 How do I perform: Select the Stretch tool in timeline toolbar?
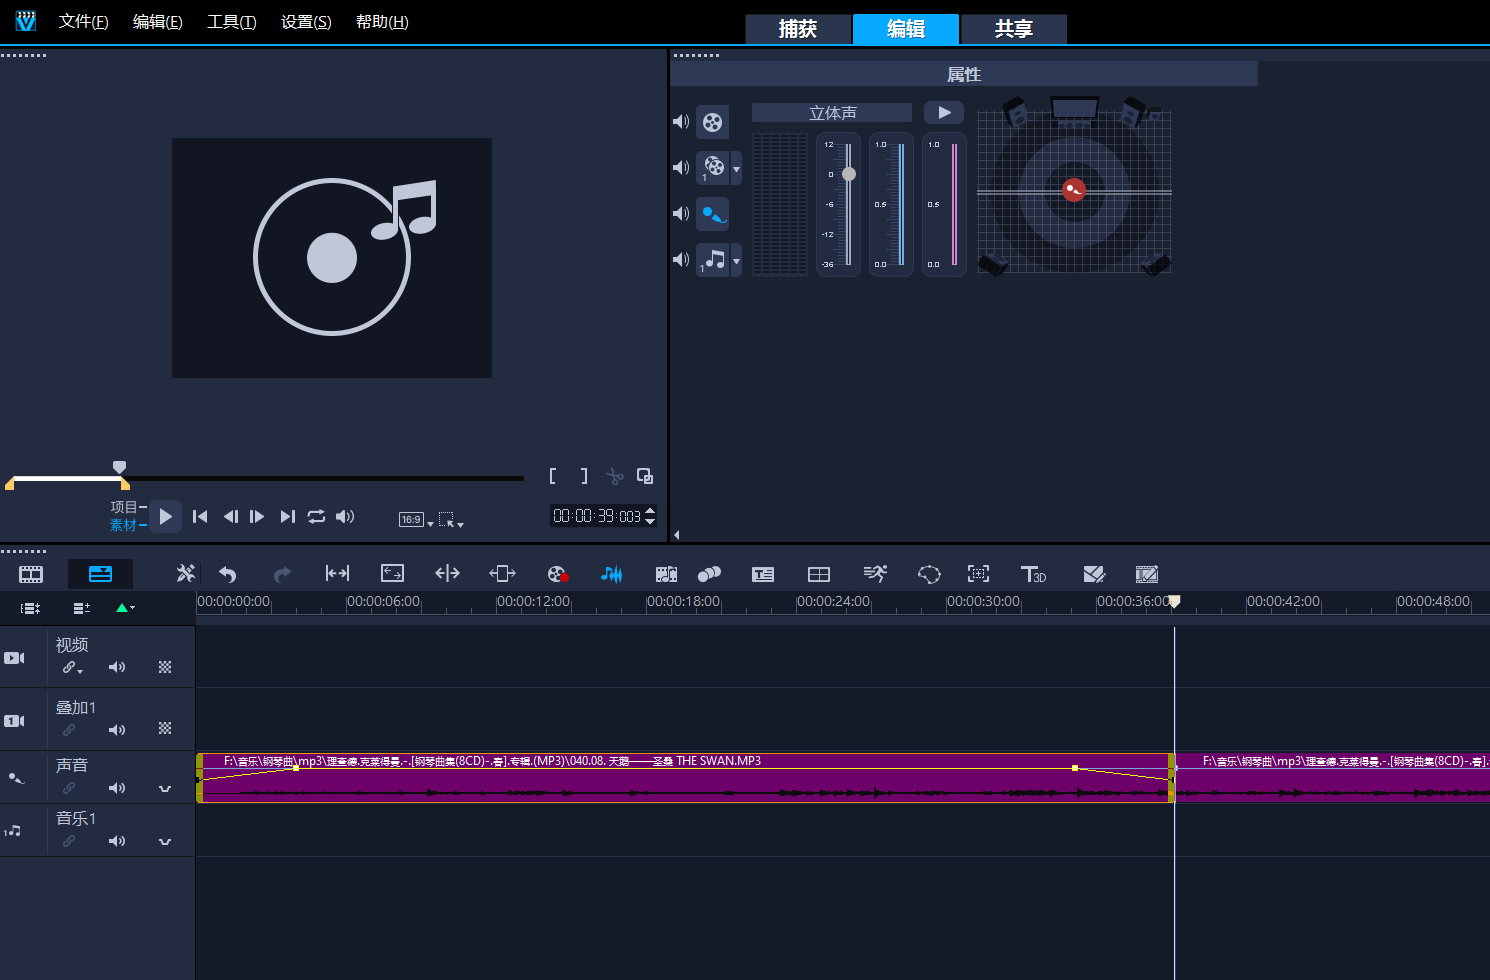(392, 573)
